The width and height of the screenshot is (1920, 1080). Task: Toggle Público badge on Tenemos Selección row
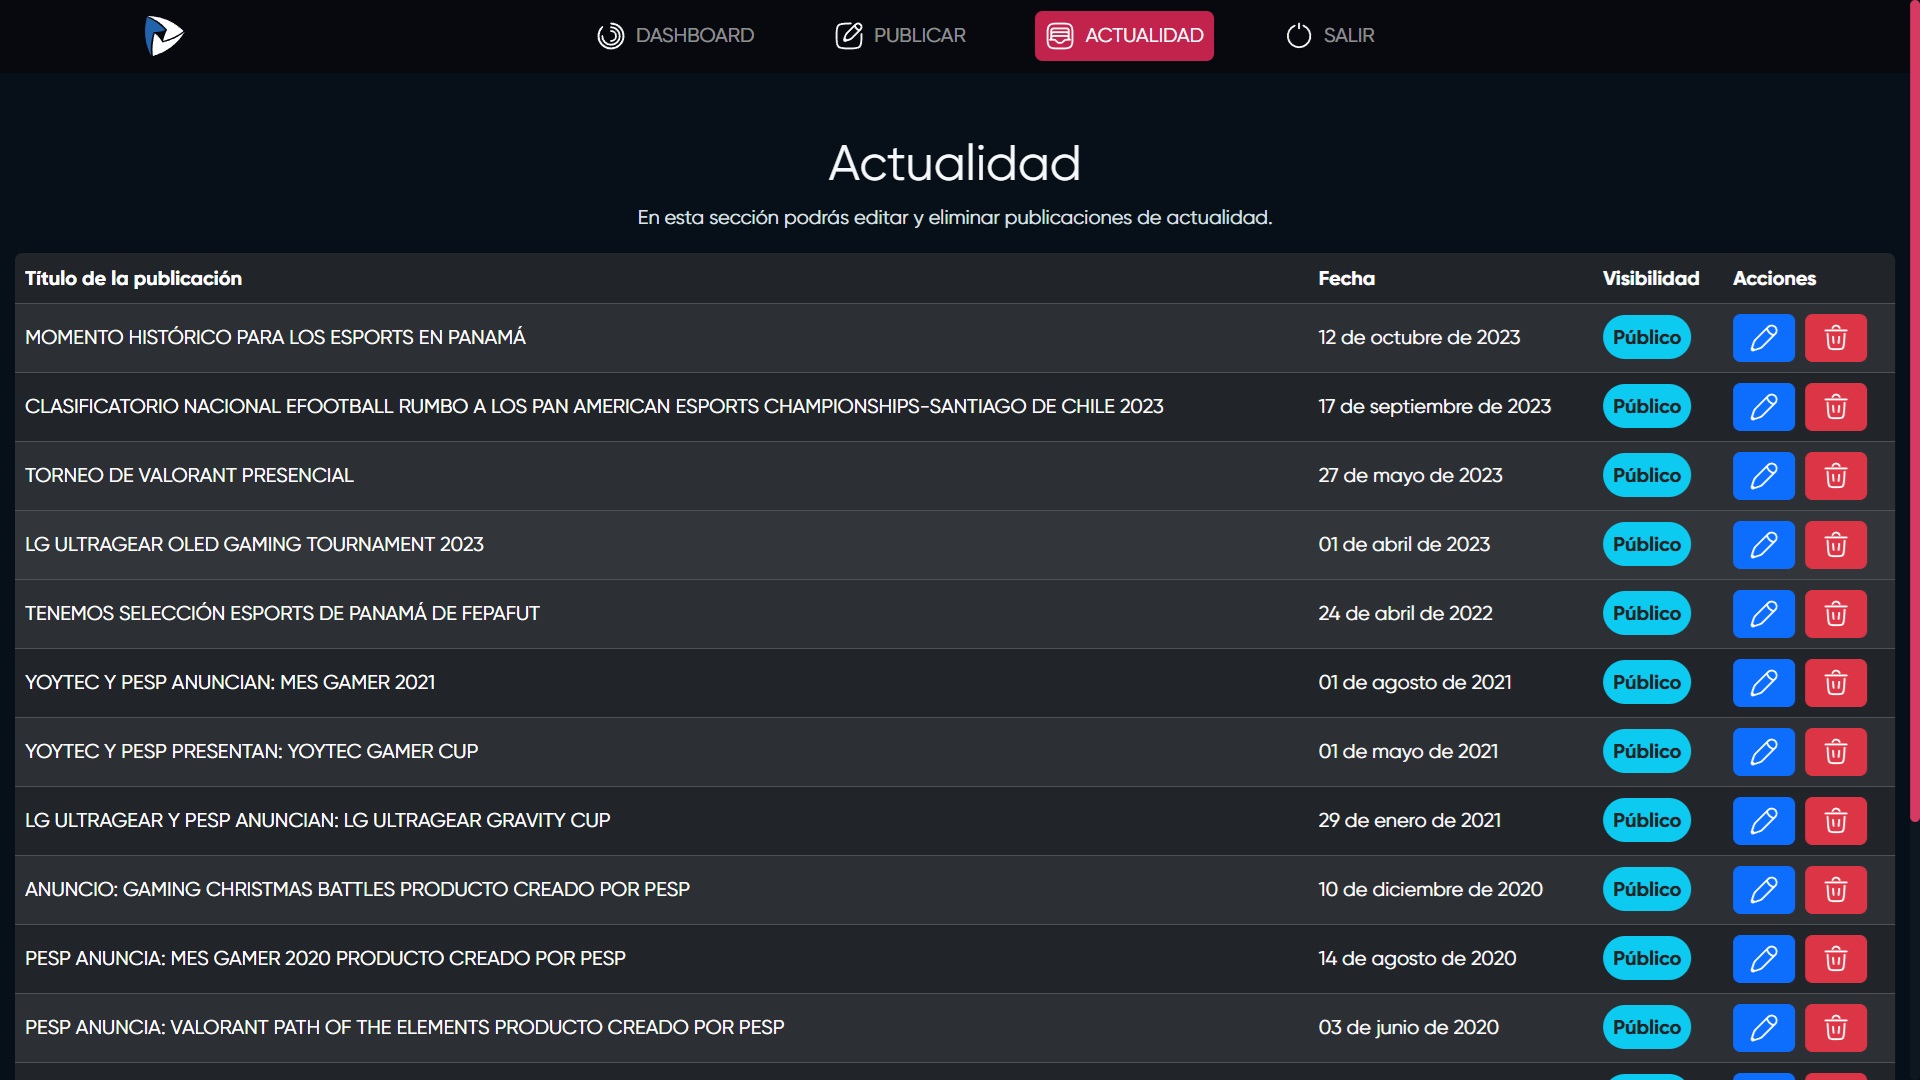(1647, 614)
